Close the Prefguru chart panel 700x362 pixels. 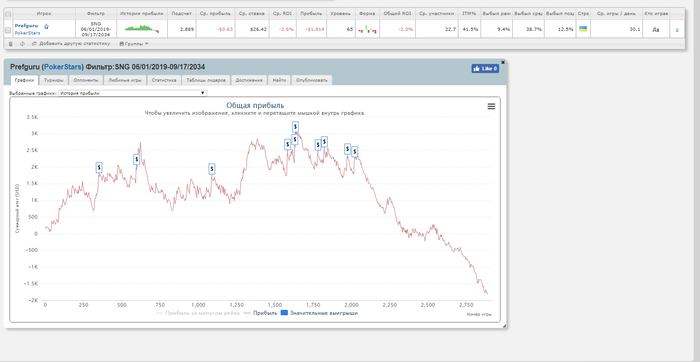[x=503, y=62]
